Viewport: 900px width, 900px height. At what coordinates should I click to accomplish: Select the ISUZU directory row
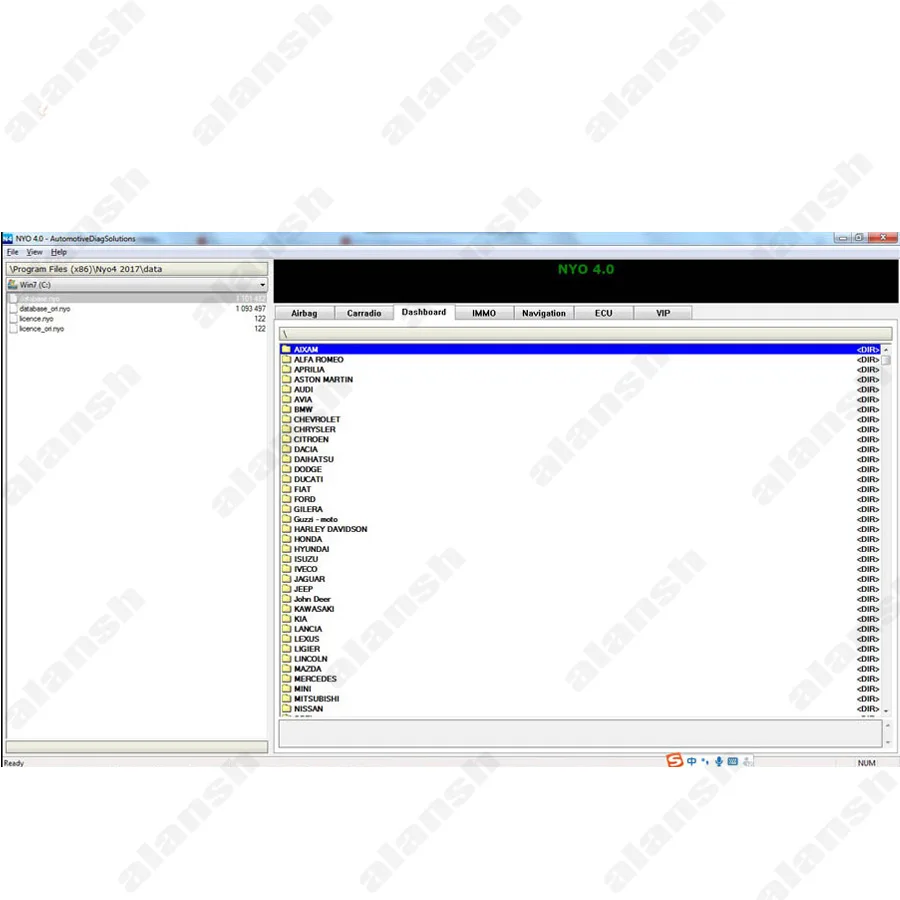tap(580, 559)
